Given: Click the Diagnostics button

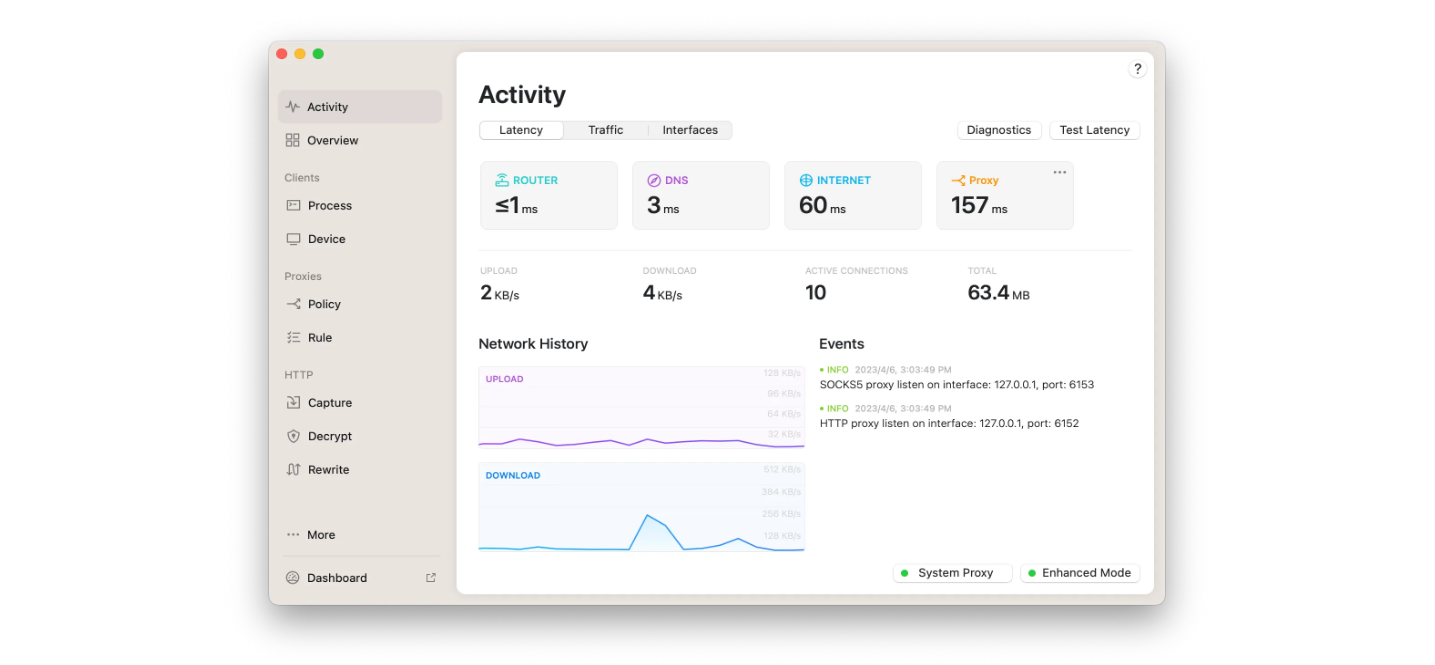Looking at the screenshot, I should [x=998, y=130].
